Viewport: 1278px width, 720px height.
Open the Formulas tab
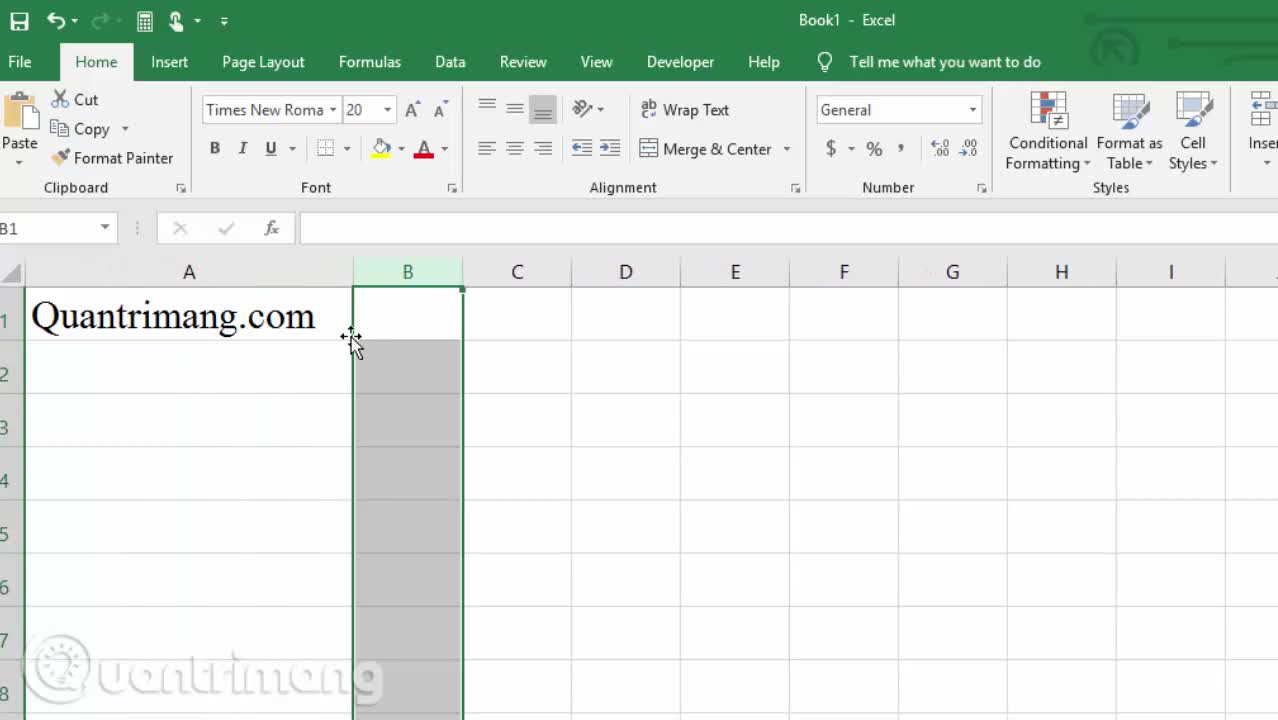(370, 62)
